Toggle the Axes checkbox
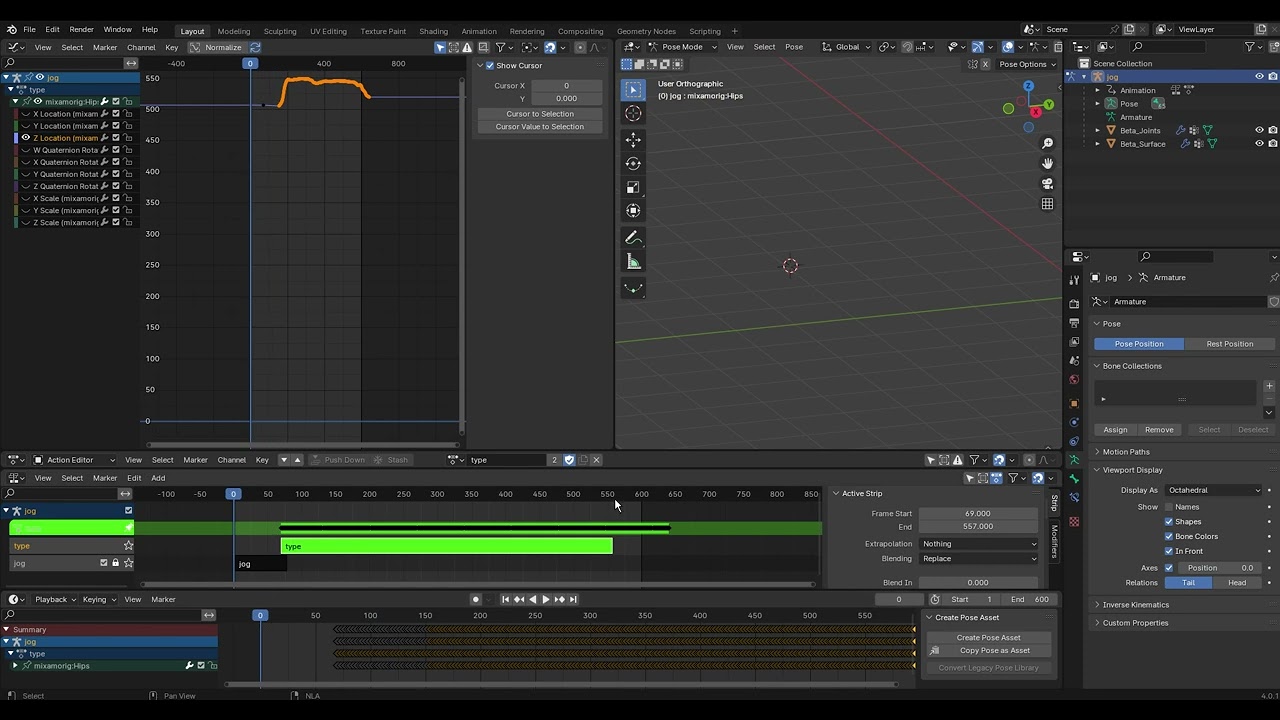The width and height of the screenshot is (1280, 720). tap(1169, 568)
